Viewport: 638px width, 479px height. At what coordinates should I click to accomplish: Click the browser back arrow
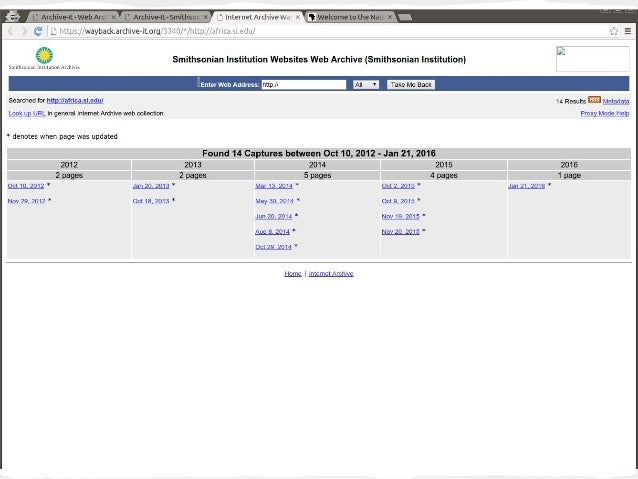pyautogui.click(x=10, y=31)
